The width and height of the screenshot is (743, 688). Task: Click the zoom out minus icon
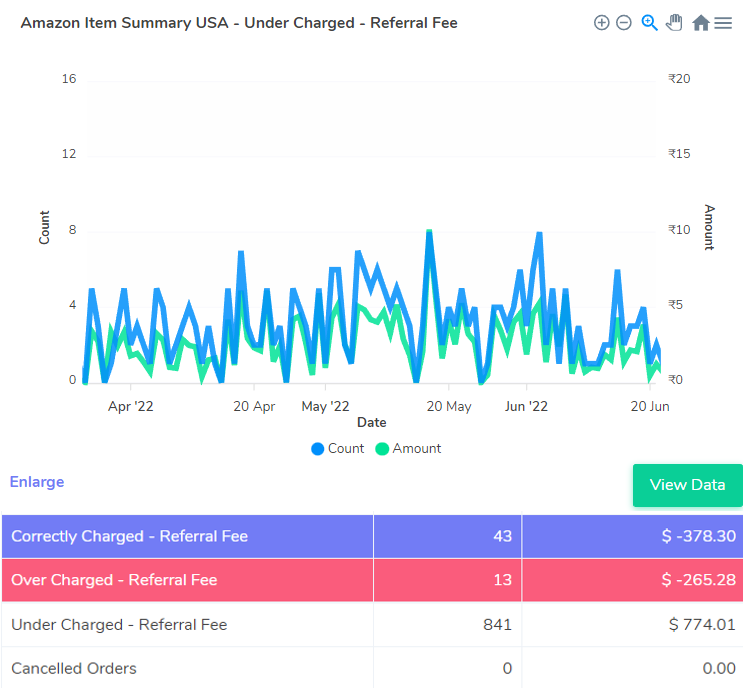point(624,23)
